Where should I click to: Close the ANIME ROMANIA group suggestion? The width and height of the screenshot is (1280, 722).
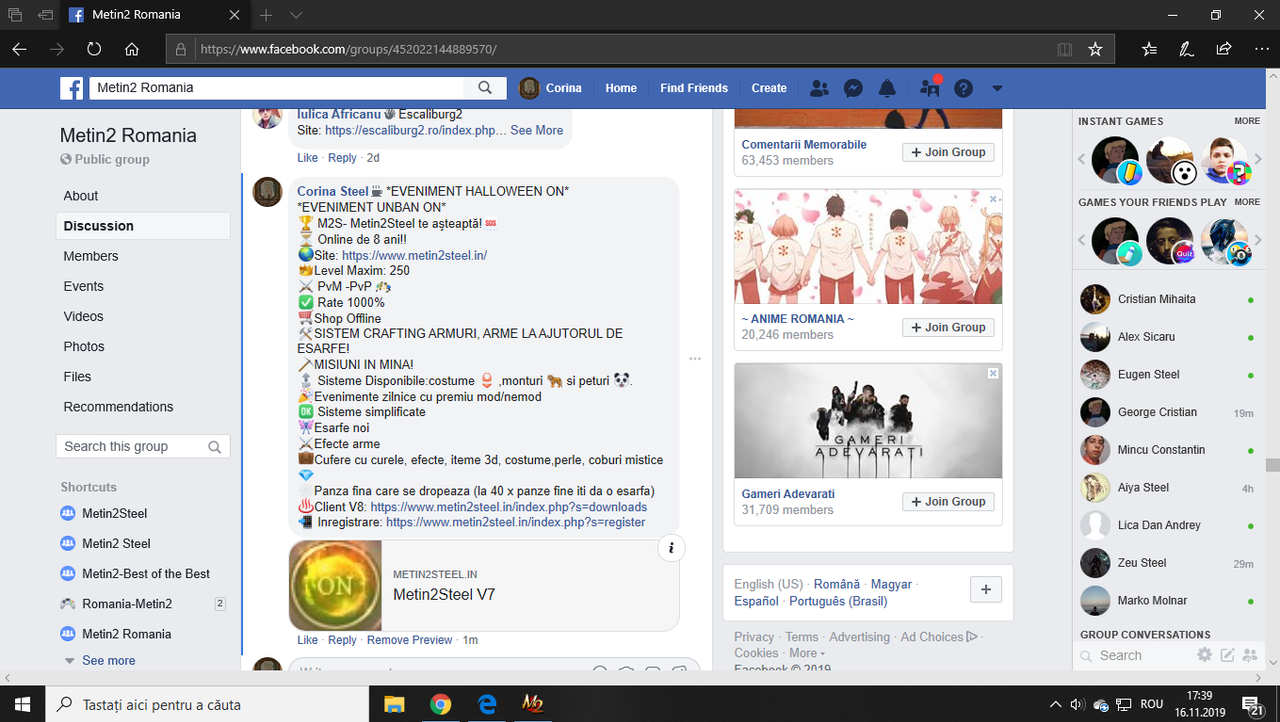click(x=993, y=199)
